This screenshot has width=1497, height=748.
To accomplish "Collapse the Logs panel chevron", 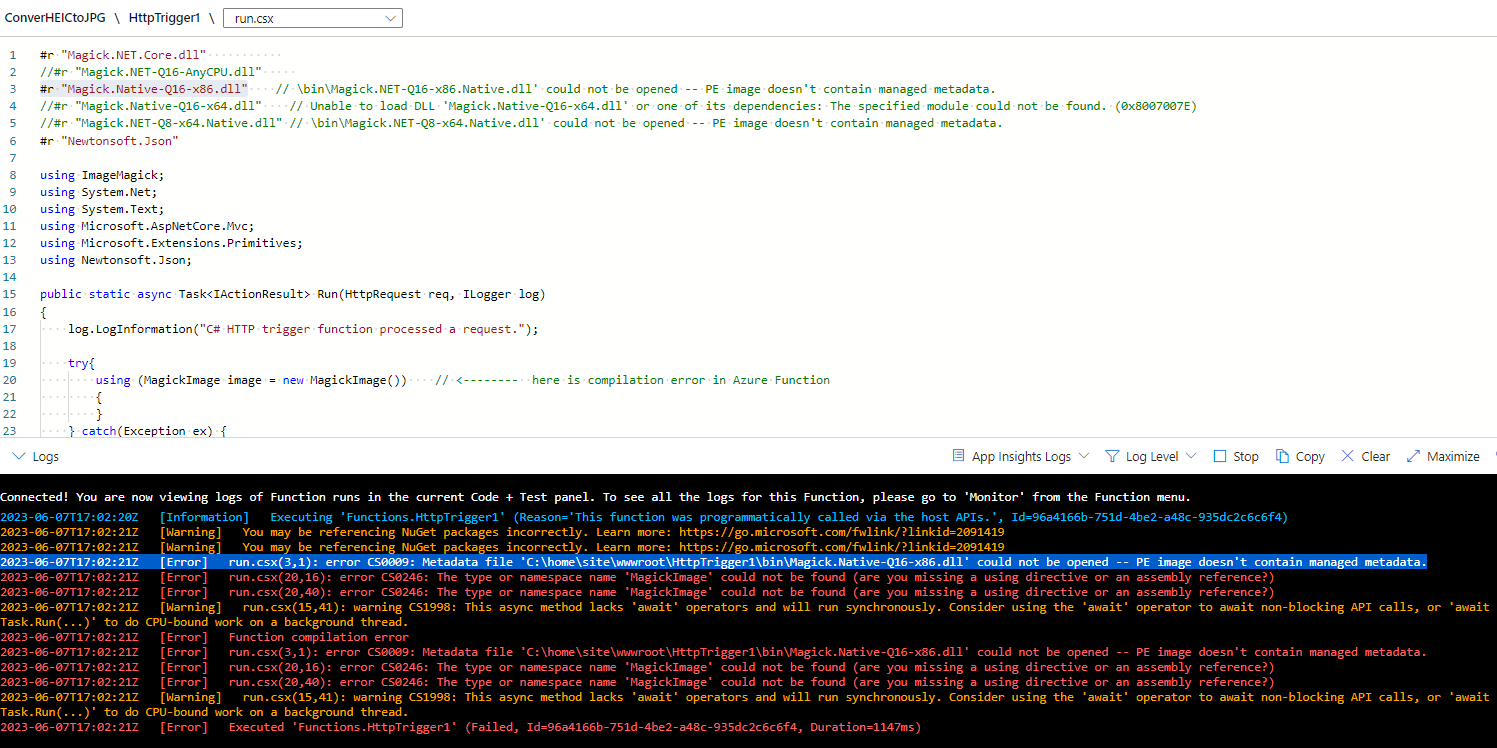I will tap(20, 456).
